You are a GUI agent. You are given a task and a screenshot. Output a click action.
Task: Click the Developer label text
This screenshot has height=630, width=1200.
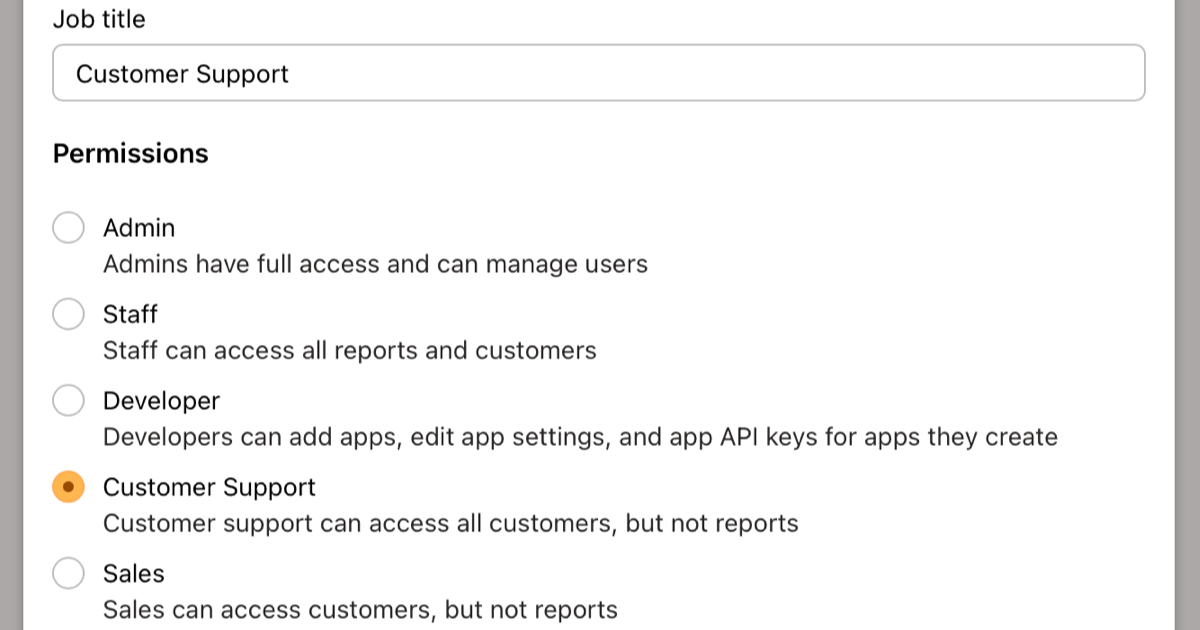161,399
